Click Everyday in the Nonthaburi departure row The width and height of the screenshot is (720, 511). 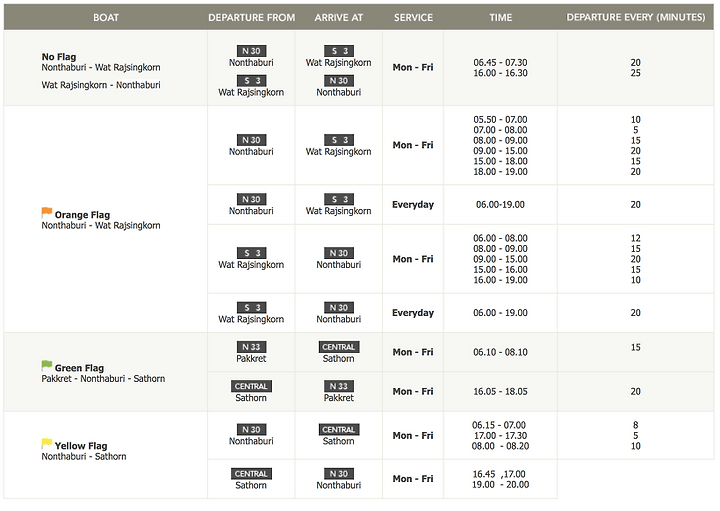click(413, 205)
